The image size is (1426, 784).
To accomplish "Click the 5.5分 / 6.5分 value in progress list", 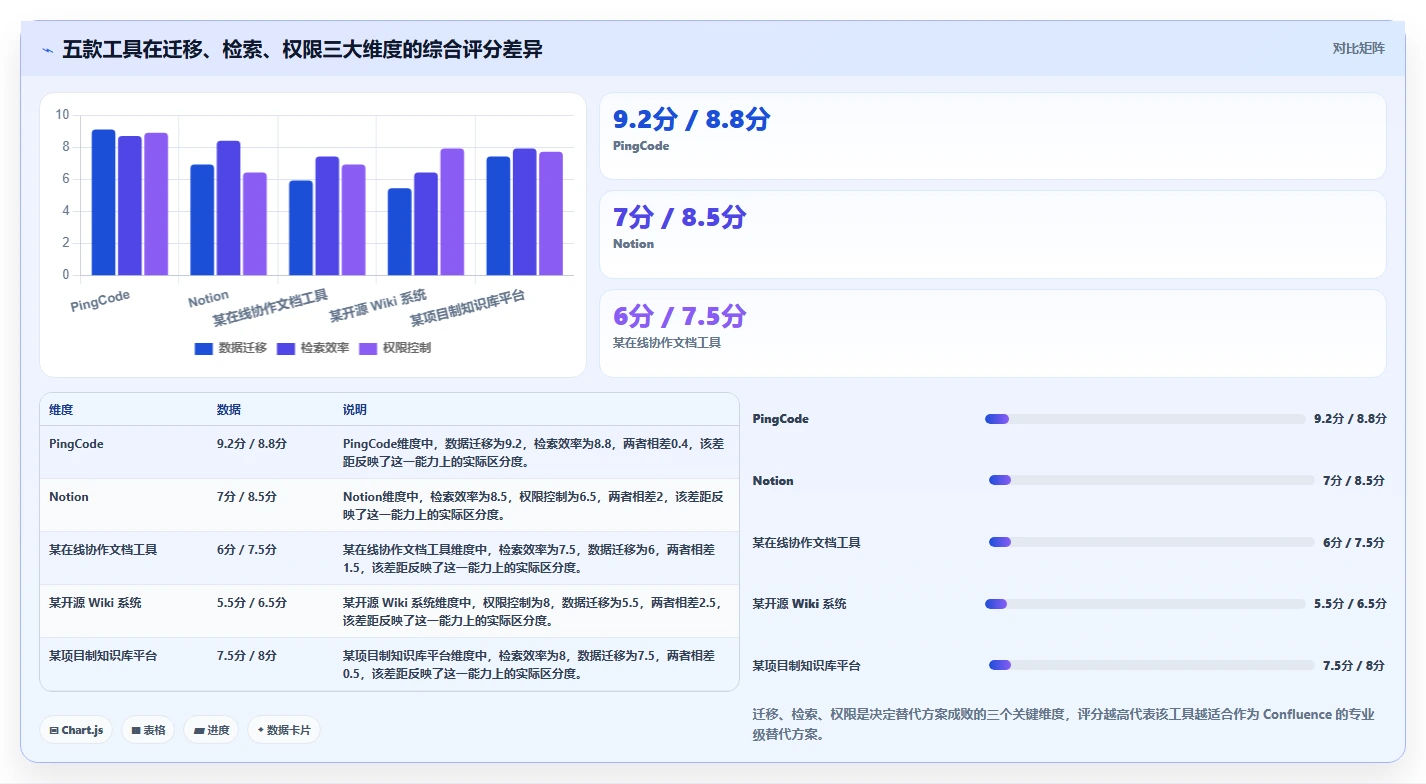I will click(1351, 604).
